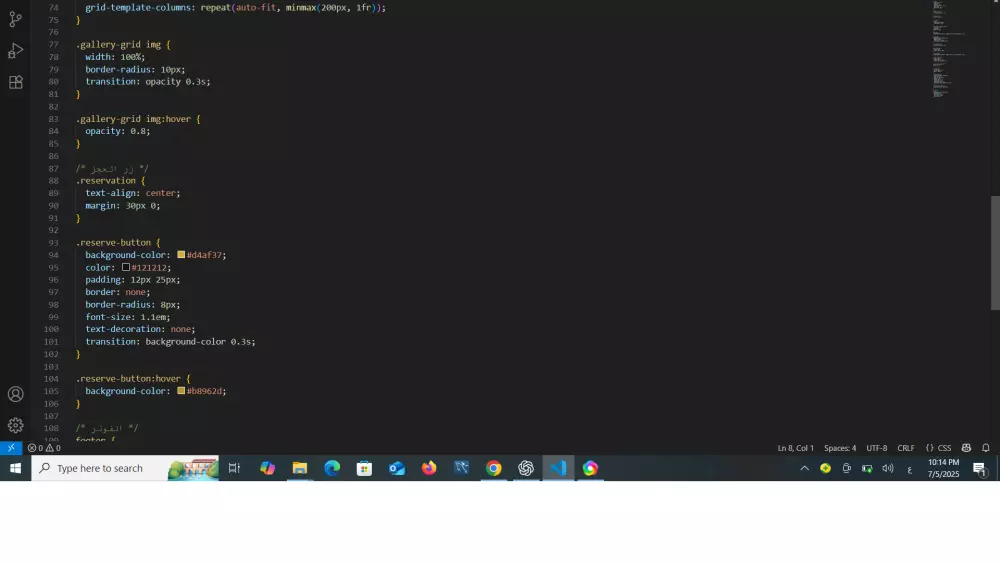Change language mode from CSS
The width and height of the screenshot is (1000, 563).
(938, 448)
